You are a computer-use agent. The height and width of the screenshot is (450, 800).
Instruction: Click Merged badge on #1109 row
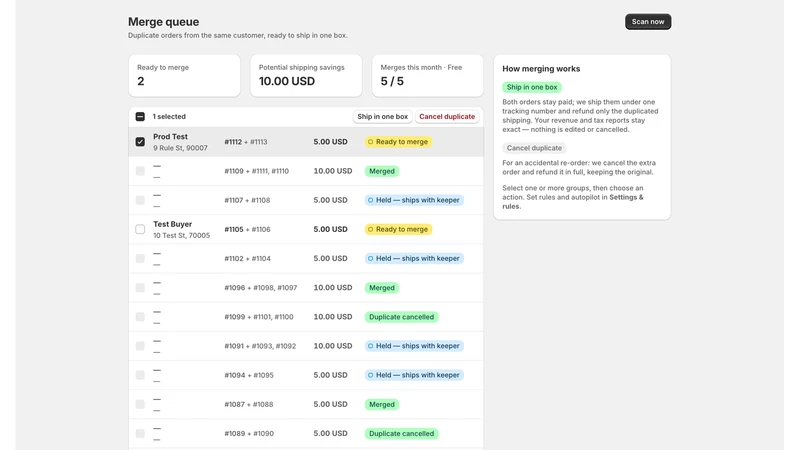click(x=382, y=171)
